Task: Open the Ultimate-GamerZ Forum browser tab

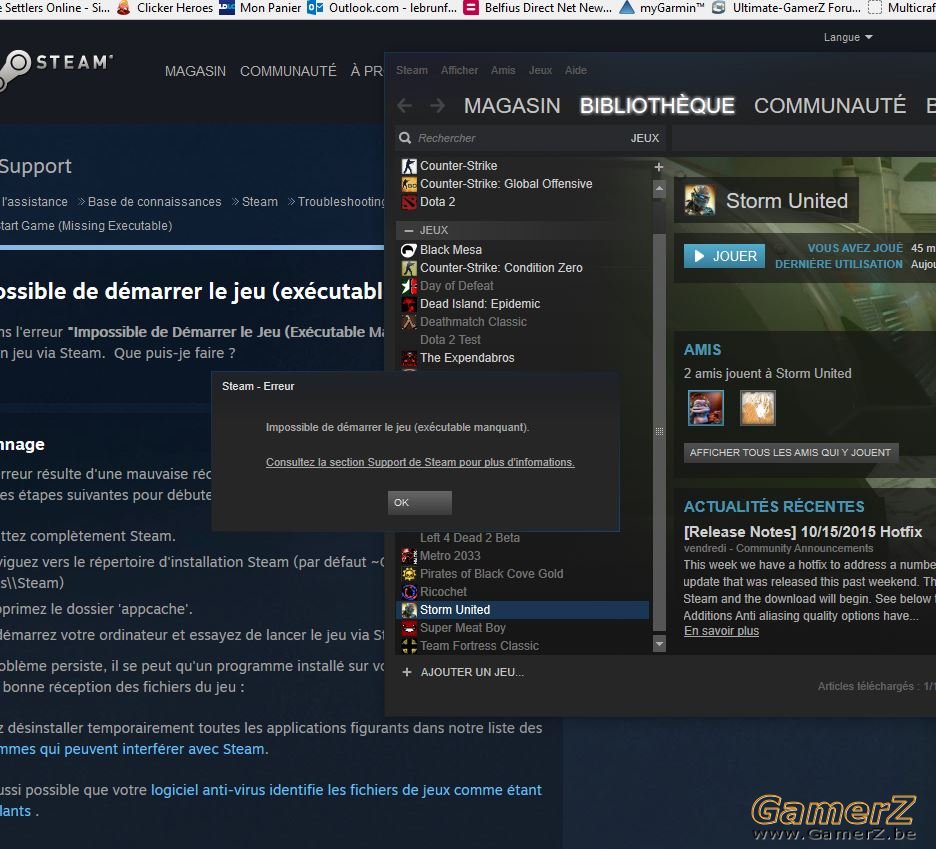Action: [x=787, y=8]
